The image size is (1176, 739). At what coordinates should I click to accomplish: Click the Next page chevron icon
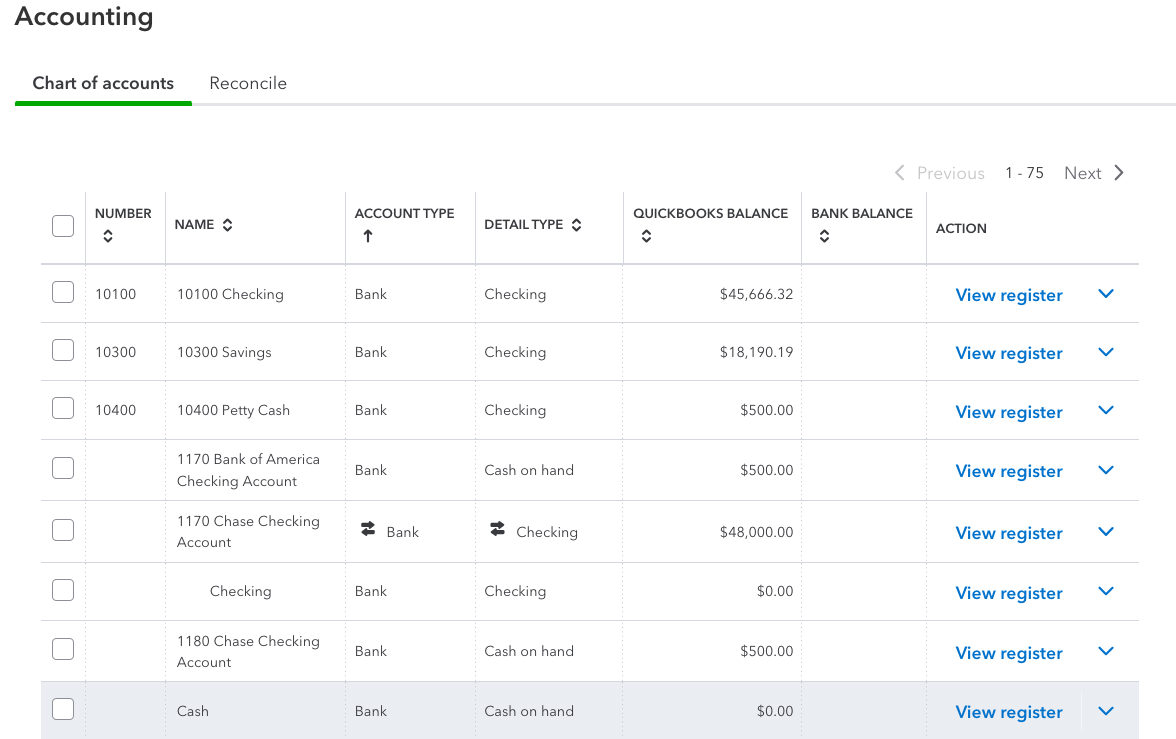(x=1119, y=173)
